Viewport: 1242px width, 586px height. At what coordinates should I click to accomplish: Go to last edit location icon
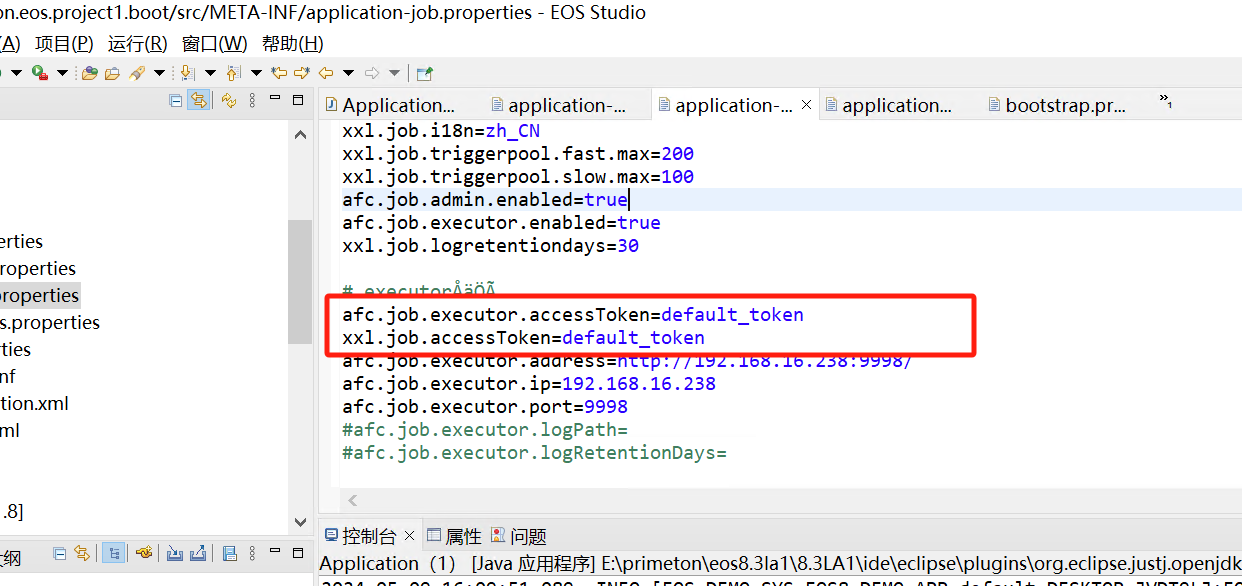point(279,73)
